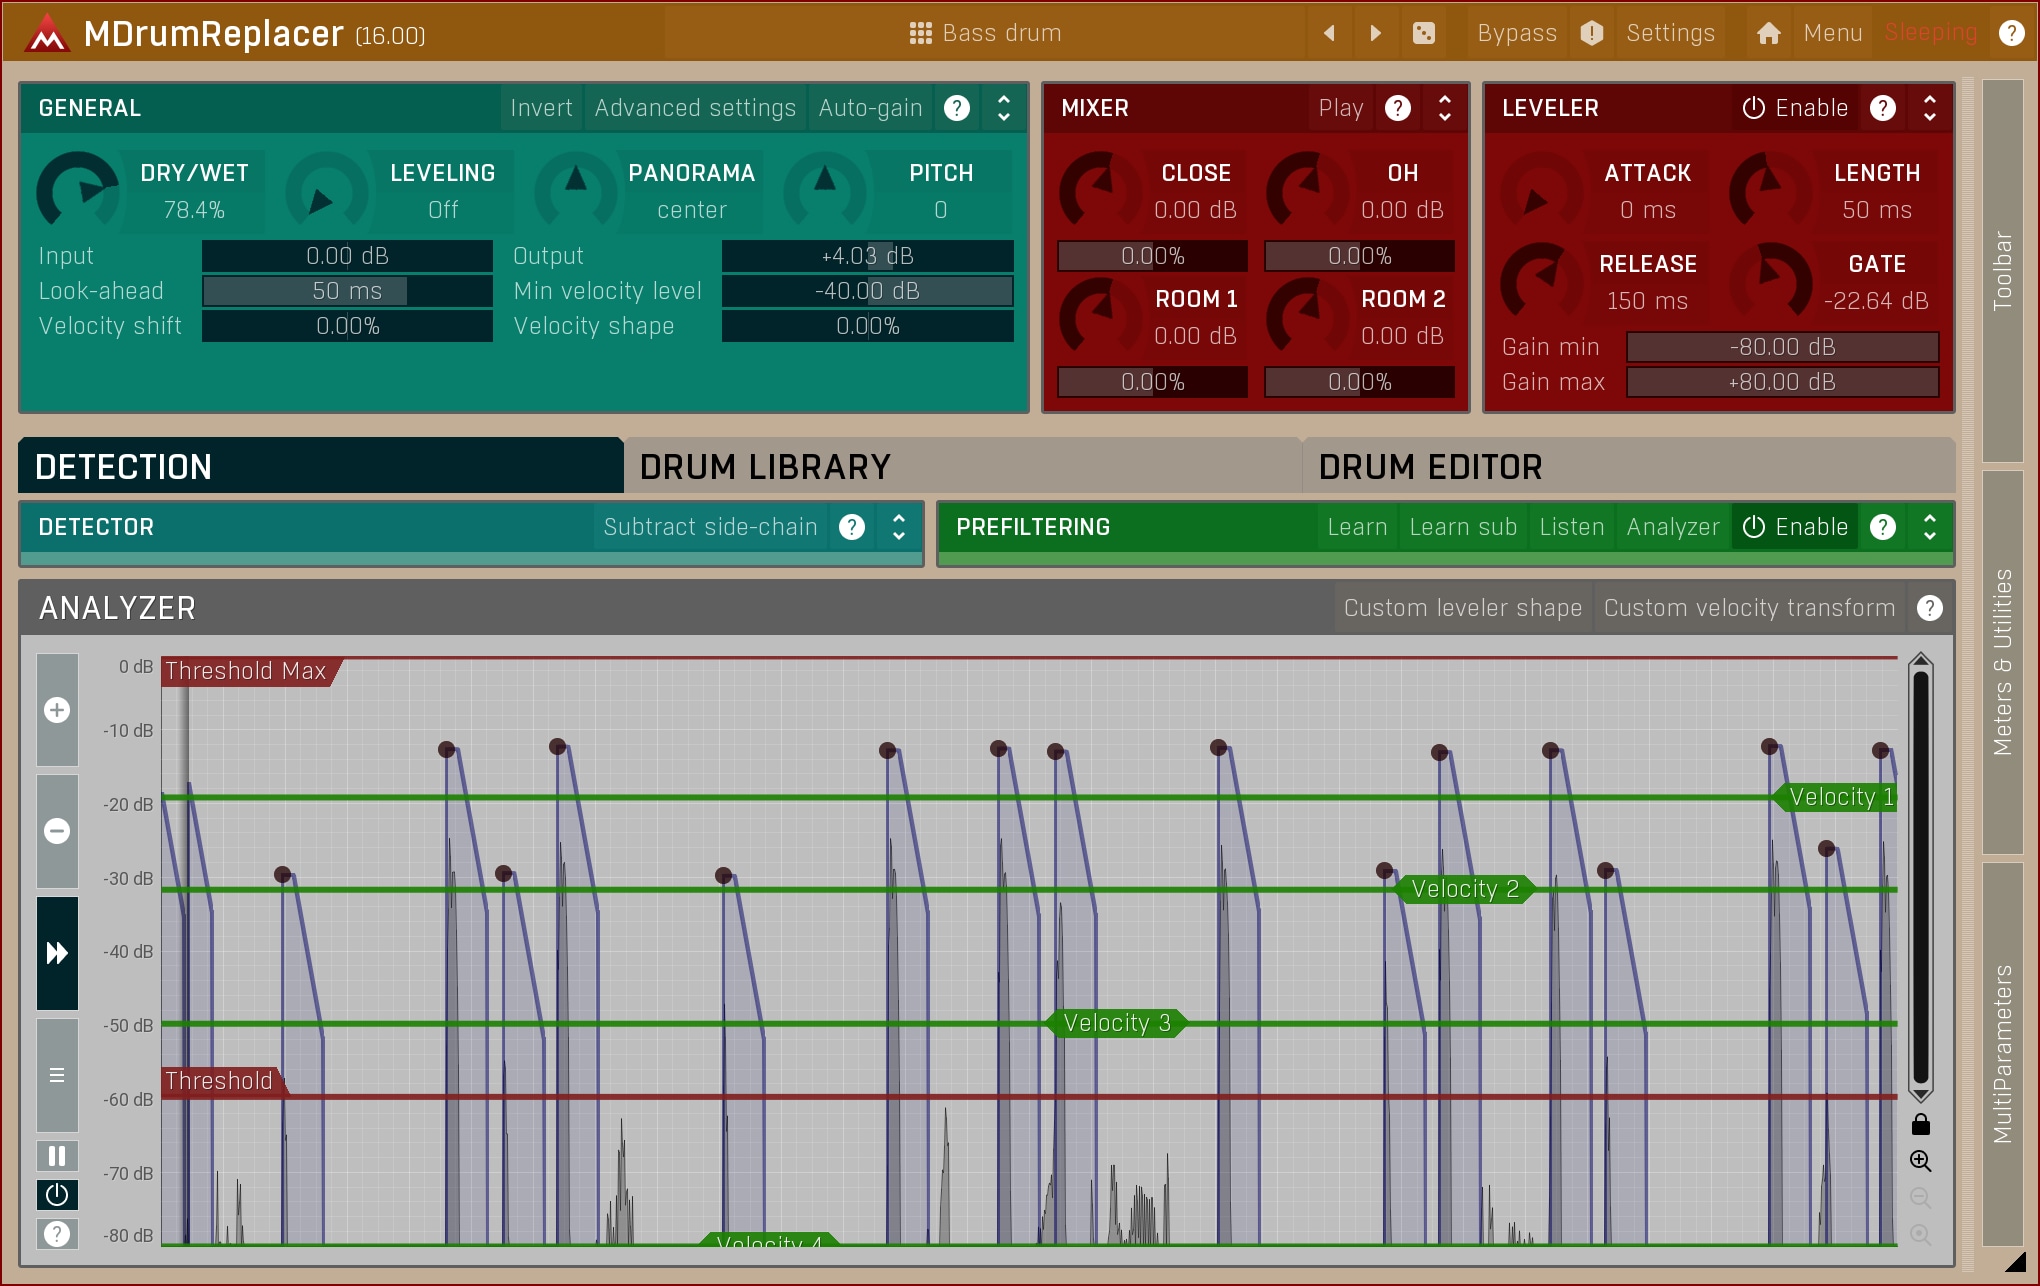
Task: Open help for the PREFILTERING panel
Action: tap(1883, 527)
